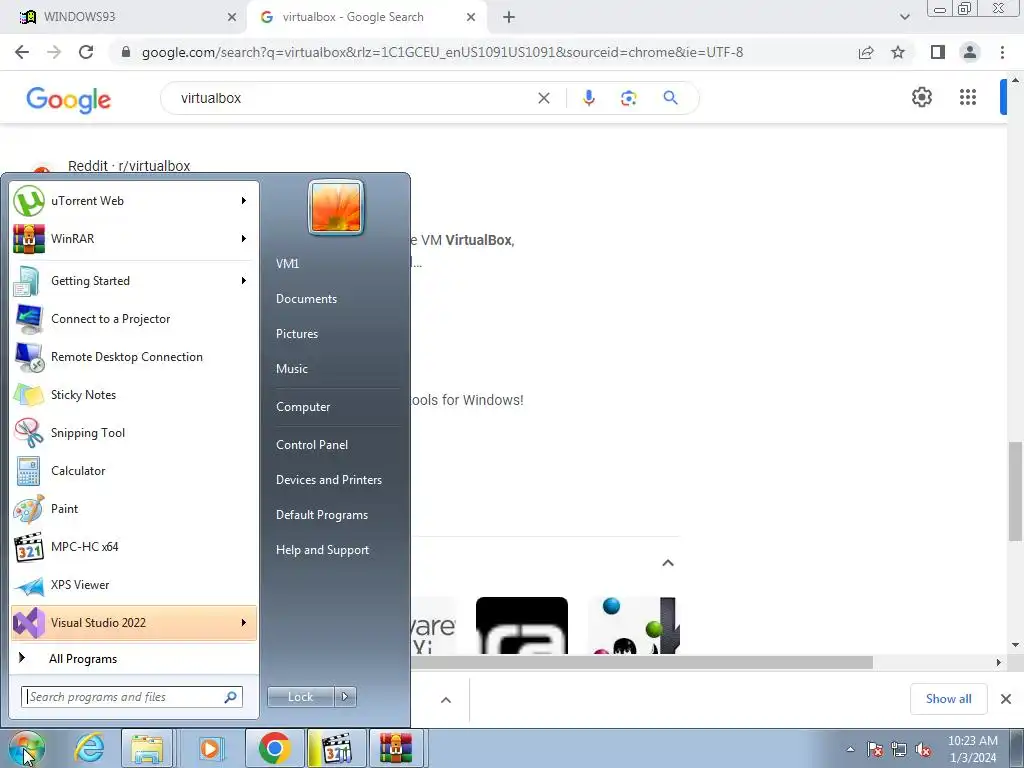Viewport: 1024px width, 768px height.
Task: Open Documents from Start menu
Action: click(306, 299)
